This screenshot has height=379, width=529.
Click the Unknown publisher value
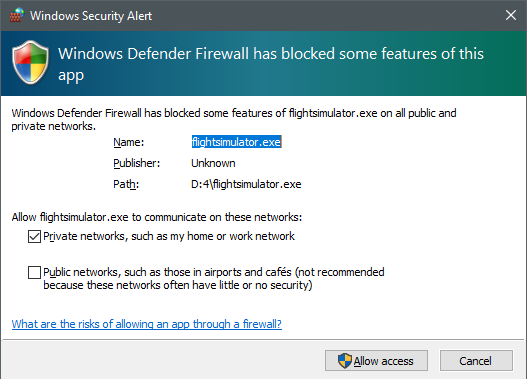[213, 163]
